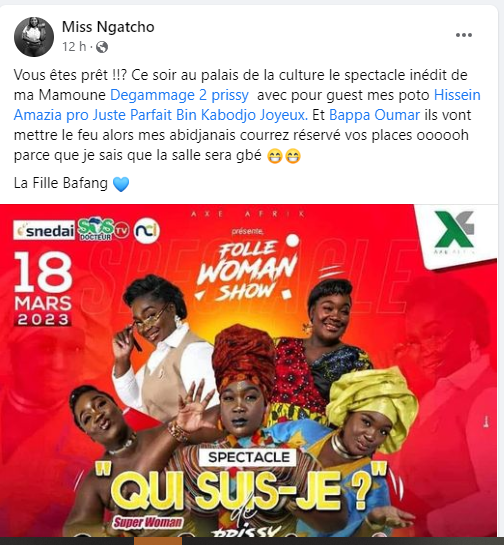Image resolution: width=504 pixels, height=545 pixels.
Task: Click the SOS Docteur TV logo
Action: tap(103, 230)
